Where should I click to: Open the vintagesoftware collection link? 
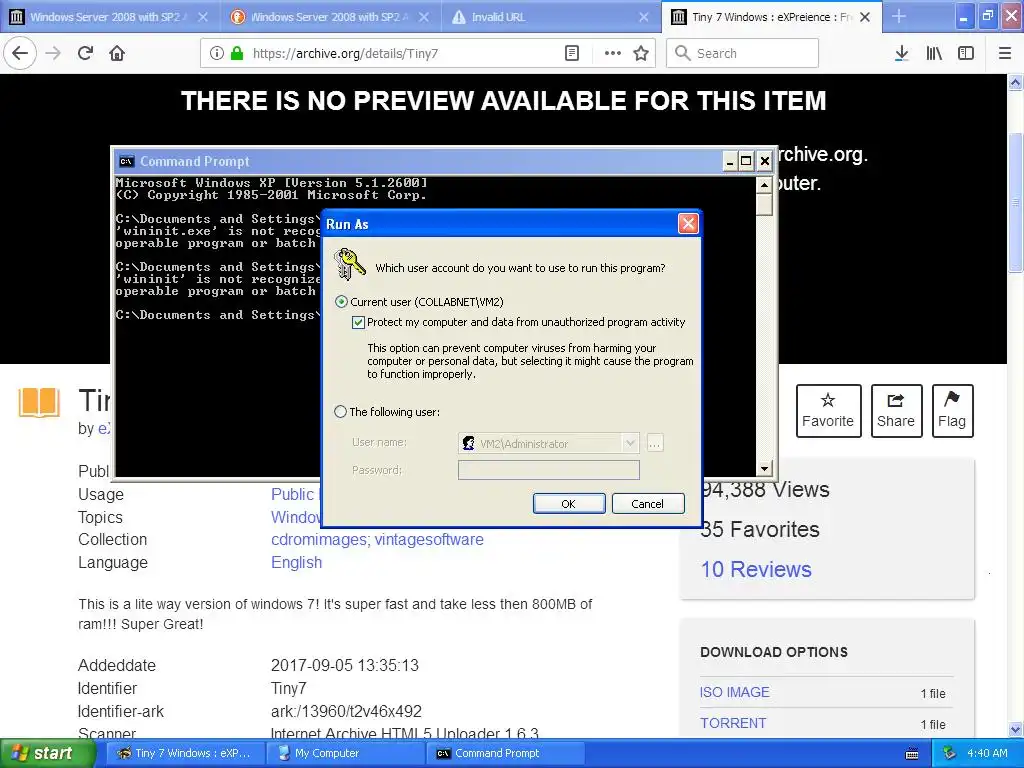point(429,539)
